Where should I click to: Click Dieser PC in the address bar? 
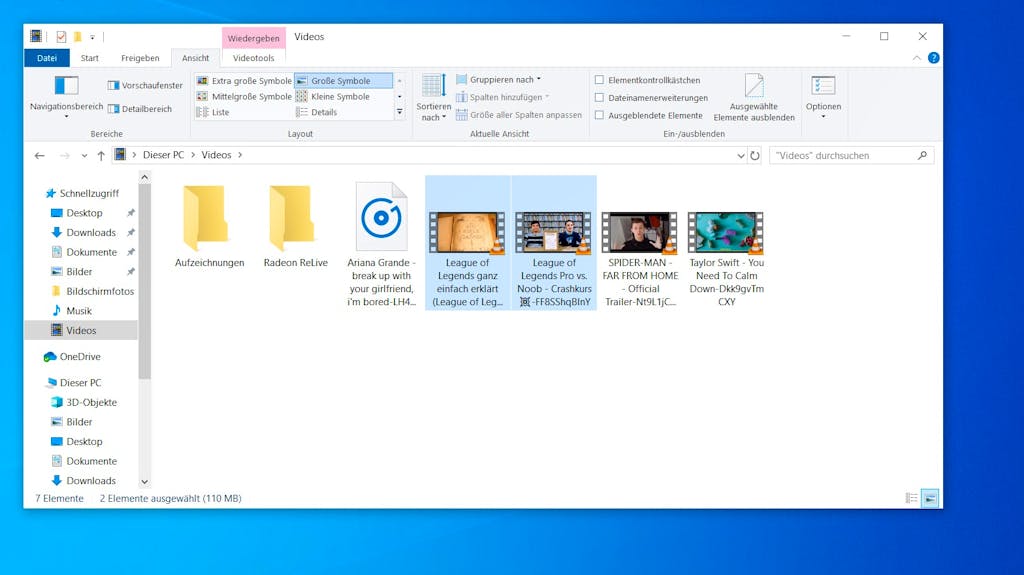pyautogui.click(x=163, y=155)
